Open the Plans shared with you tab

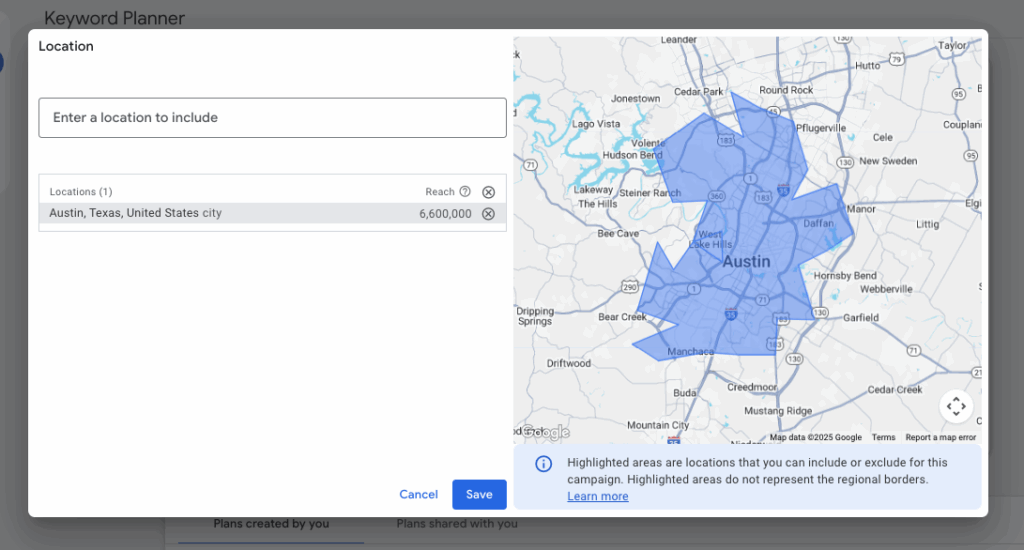[457, 523]
